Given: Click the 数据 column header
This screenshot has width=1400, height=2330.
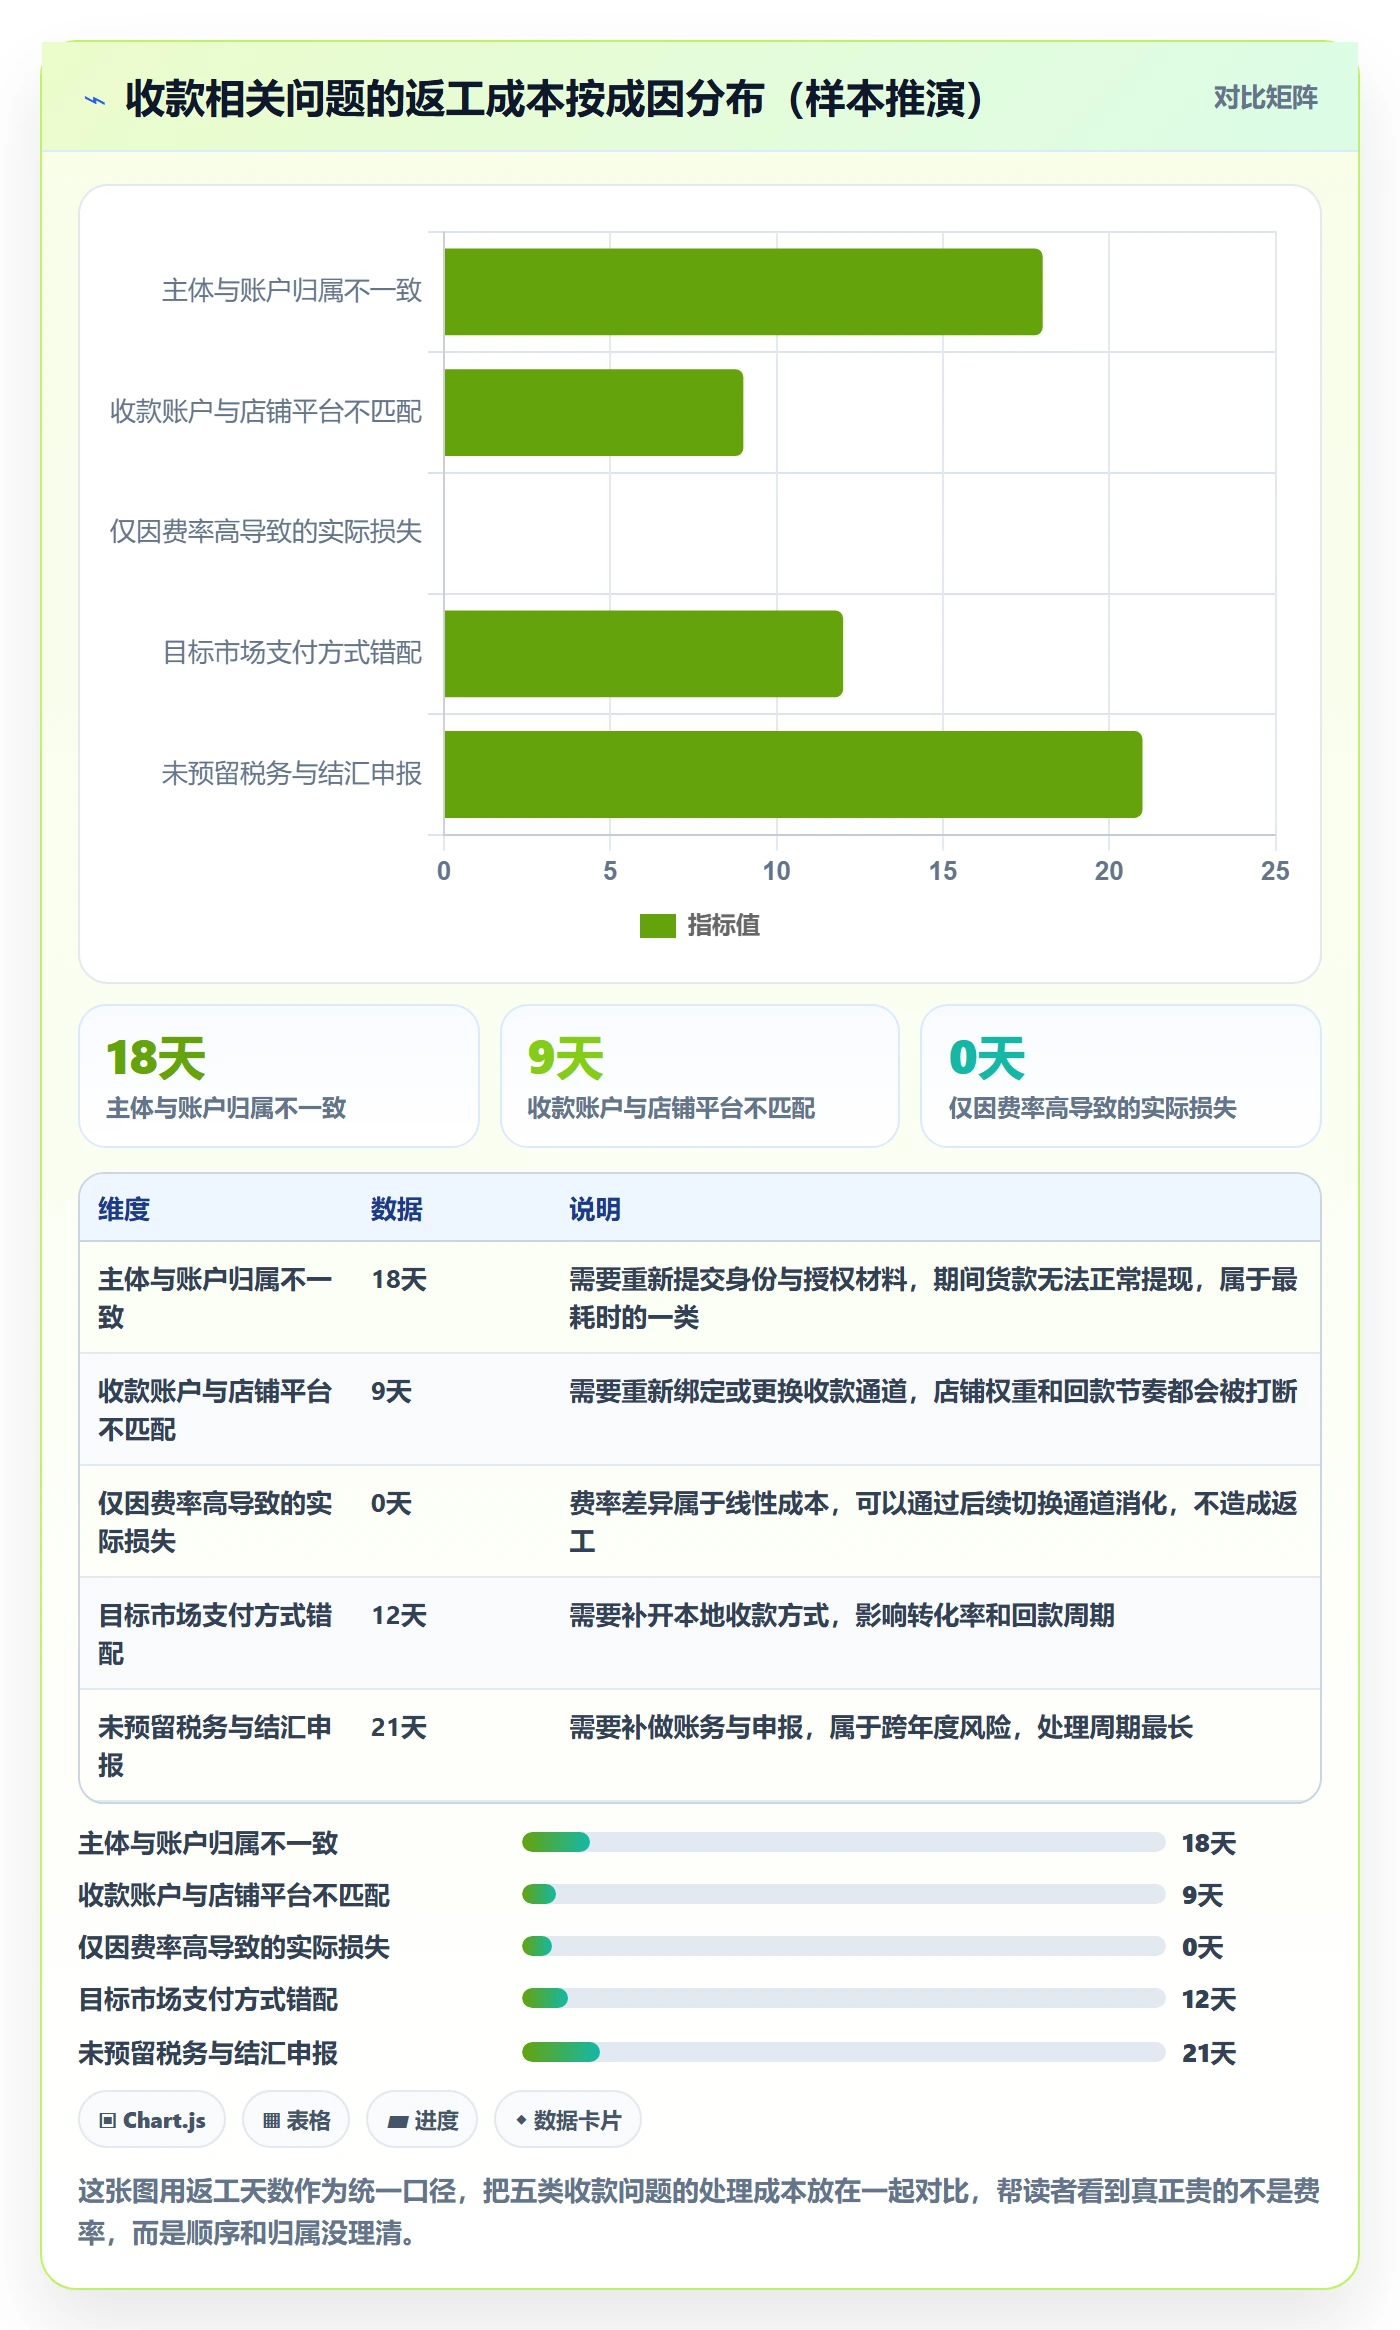Looking at the screenshot, I should (397, 1209).
